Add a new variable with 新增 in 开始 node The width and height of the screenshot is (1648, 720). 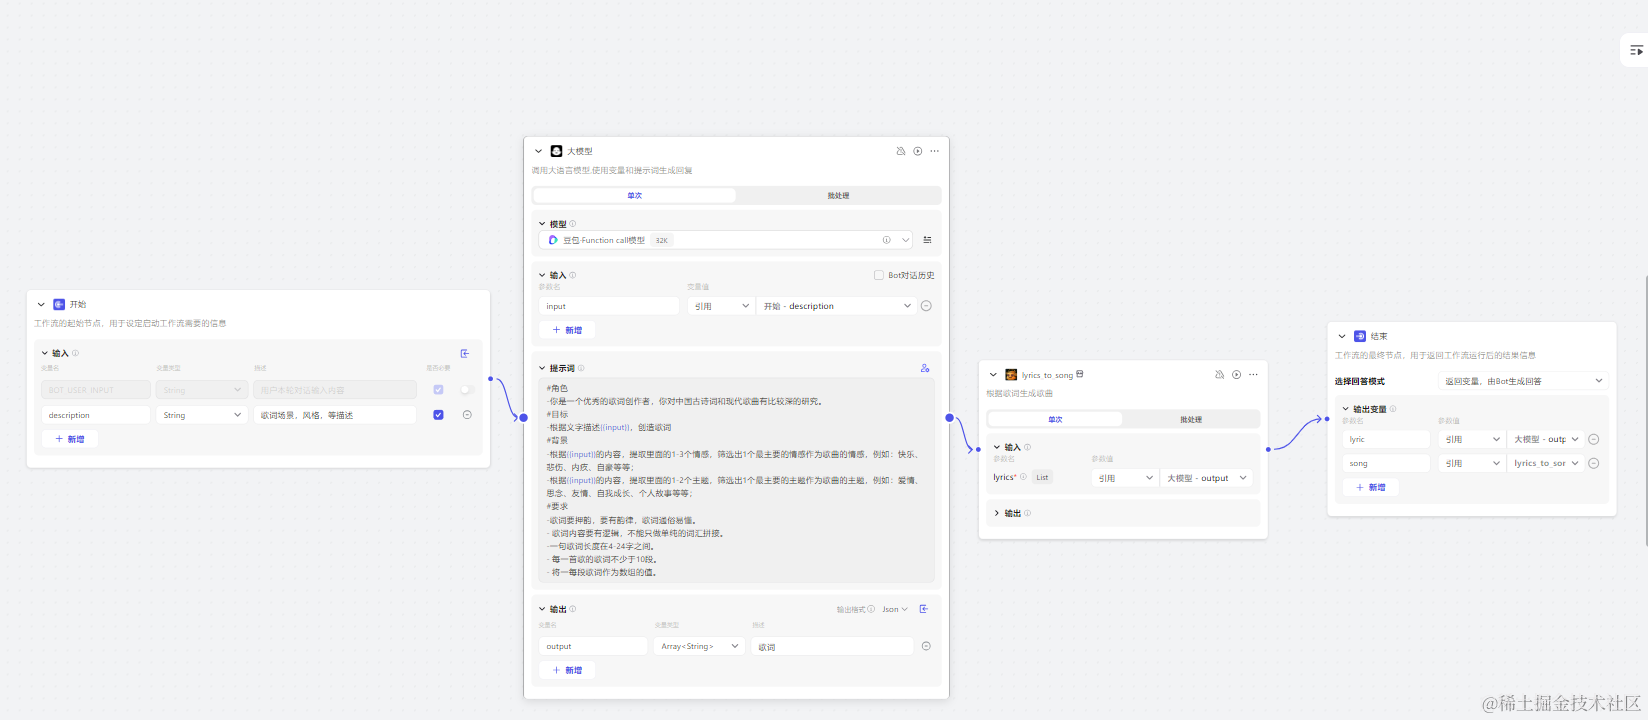tap(70, 439)
